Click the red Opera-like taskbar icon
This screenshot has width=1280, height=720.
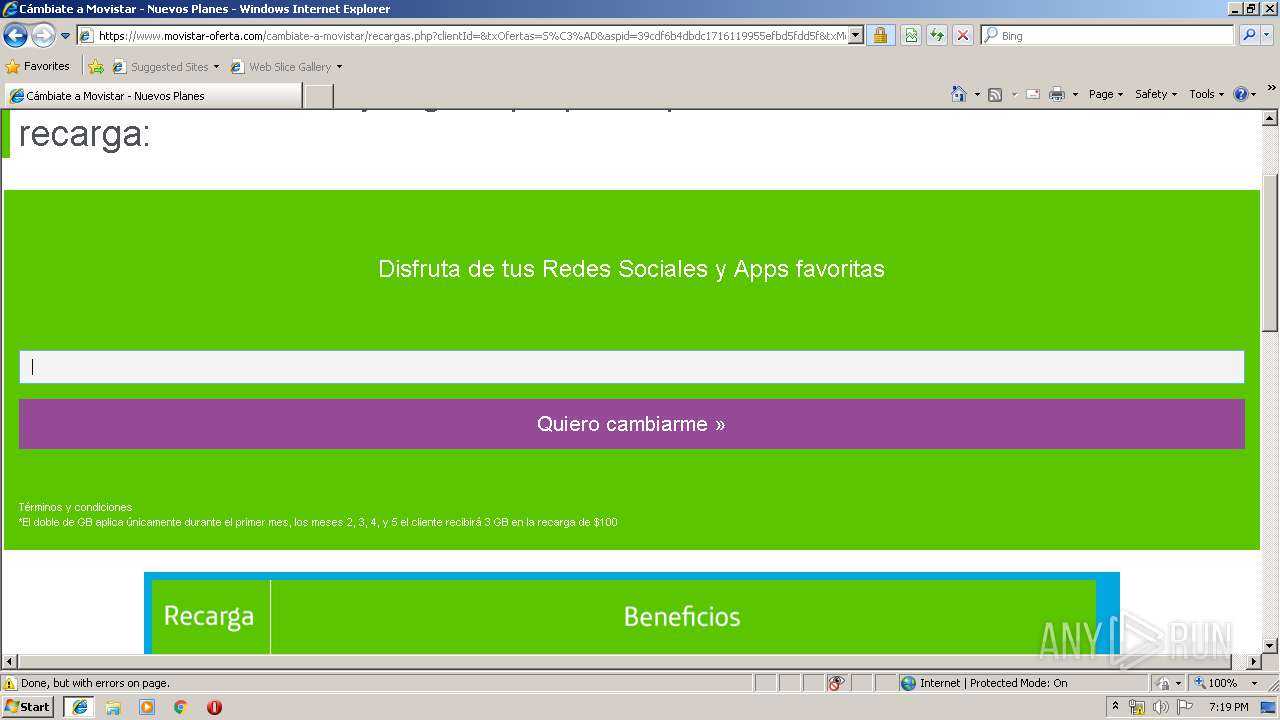(214, 707)
